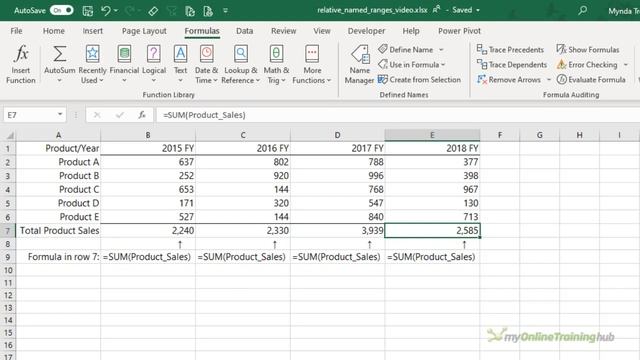Select cell B7 with value 2,240
The height and width of the screenshot is (360, 640).
click(148, 231)
